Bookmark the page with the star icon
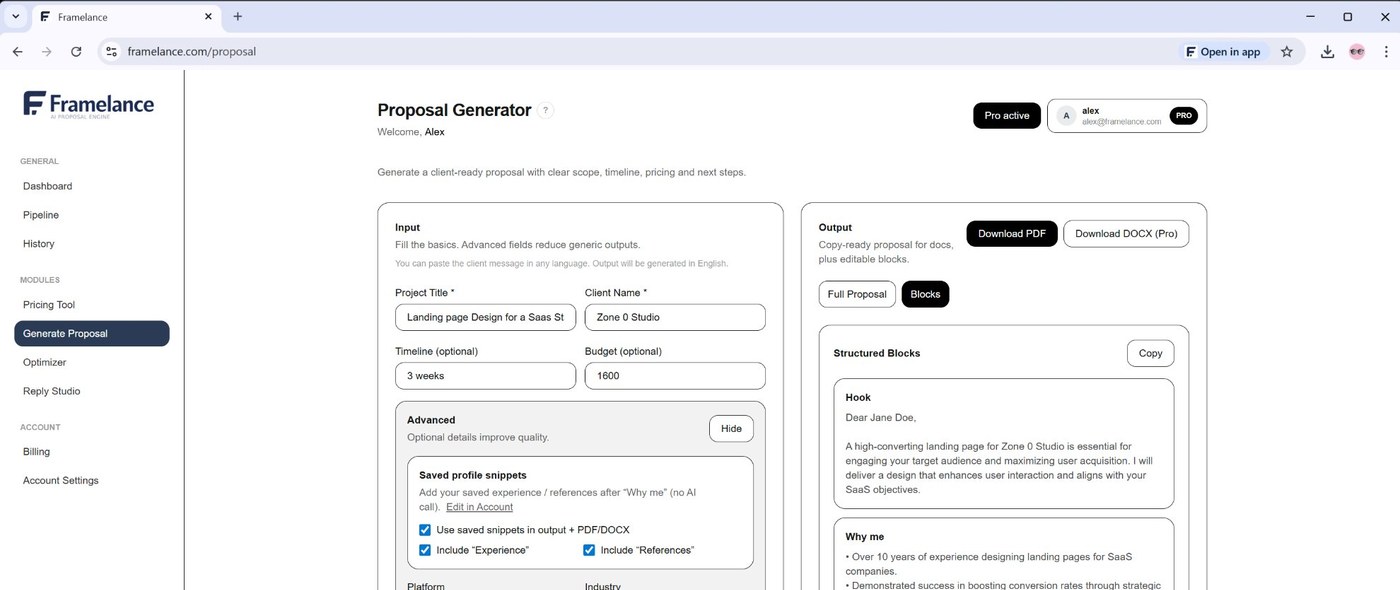The image size is (1400, 590). 1287,51
